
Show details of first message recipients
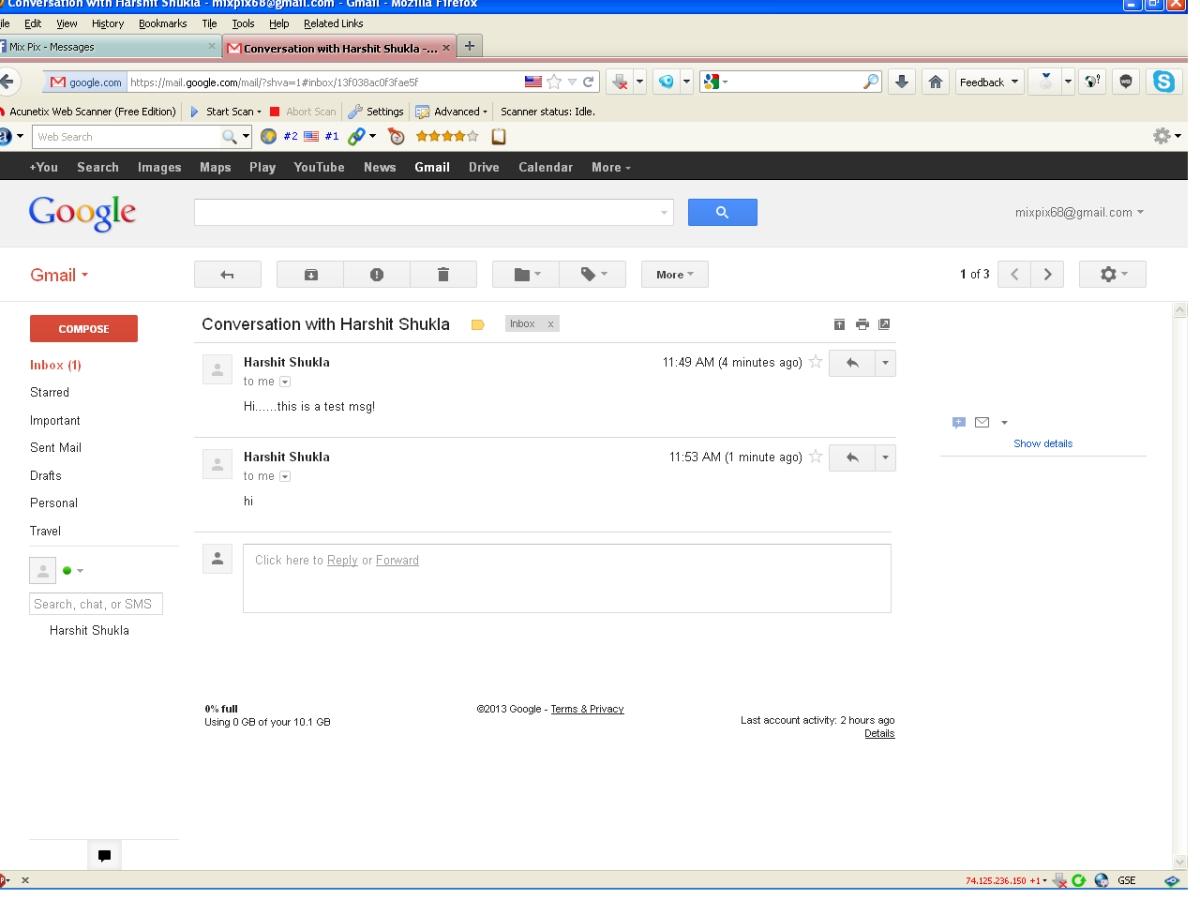[x=284, y=382]
